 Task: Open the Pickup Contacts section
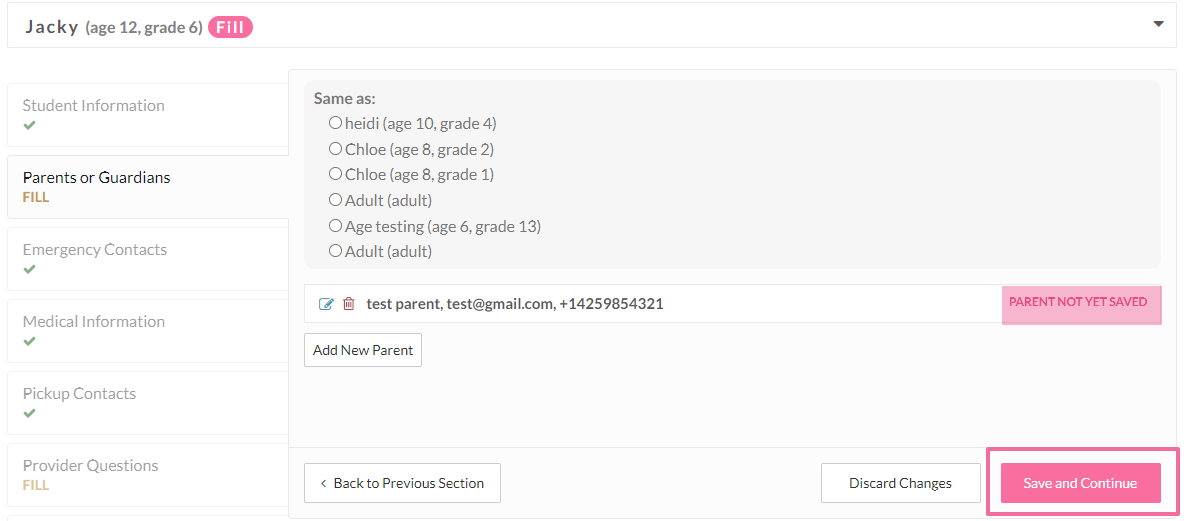(79, 394)
